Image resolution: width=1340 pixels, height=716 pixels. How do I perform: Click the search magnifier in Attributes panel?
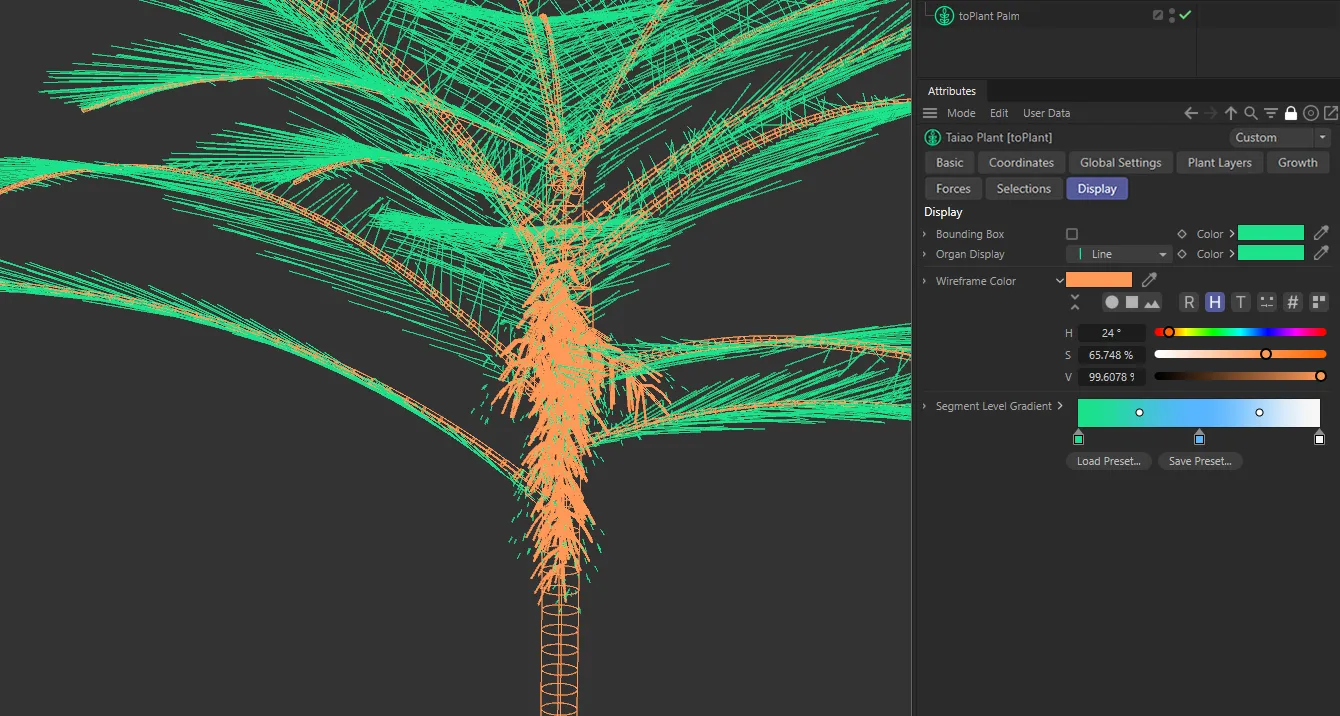[x=1250, y=113]
